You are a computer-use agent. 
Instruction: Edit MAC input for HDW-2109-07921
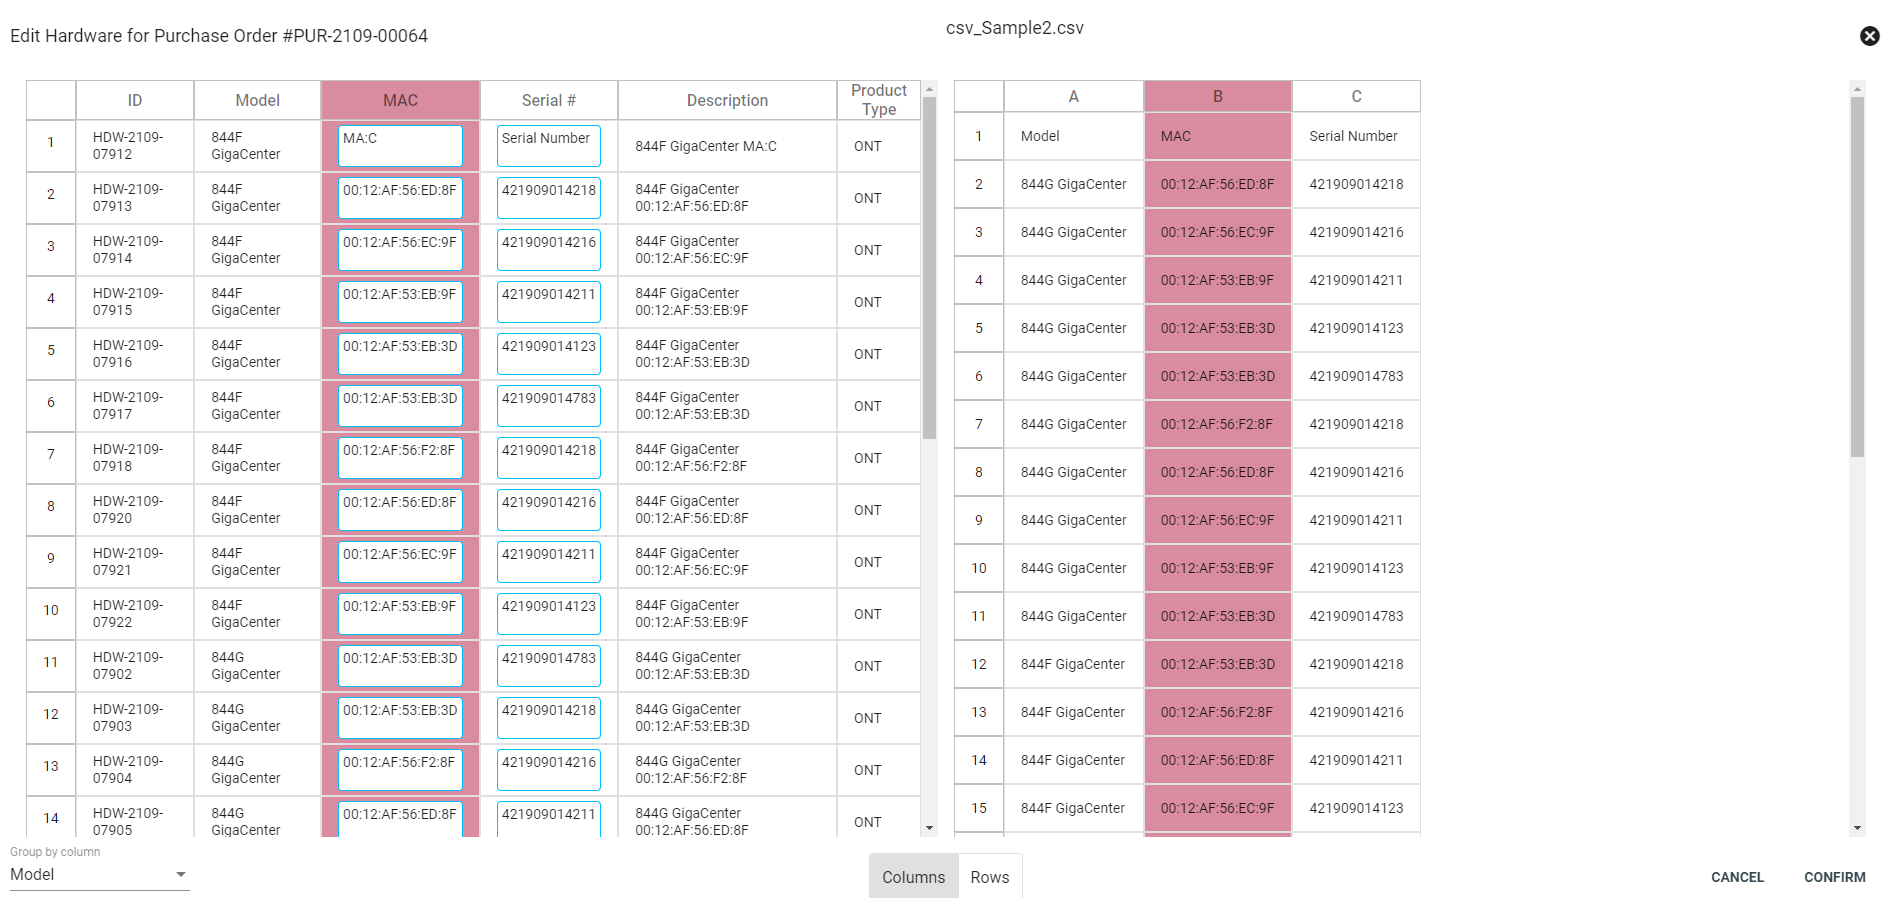(400, 562)
